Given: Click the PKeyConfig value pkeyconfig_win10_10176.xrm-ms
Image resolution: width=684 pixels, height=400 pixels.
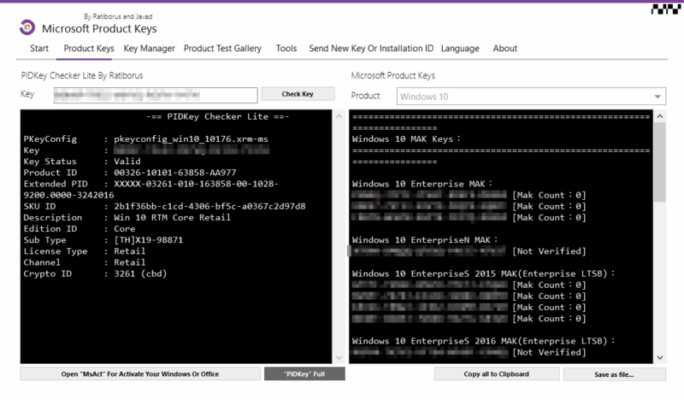Looking at the screenshot, I should click(x=191, y=139).
